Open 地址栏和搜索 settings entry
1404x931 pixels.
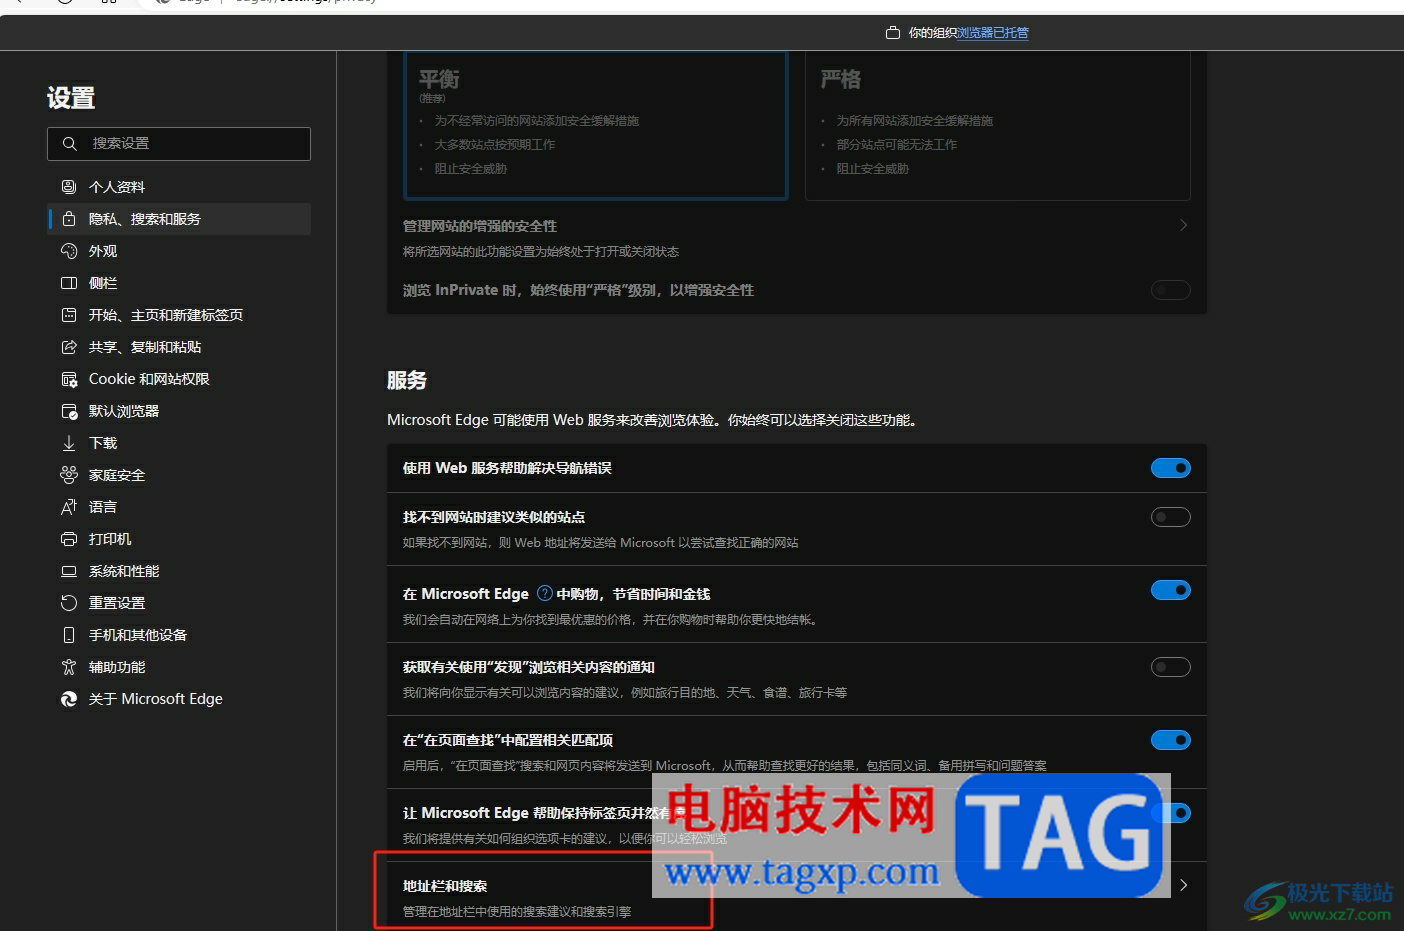pos(797,897)
